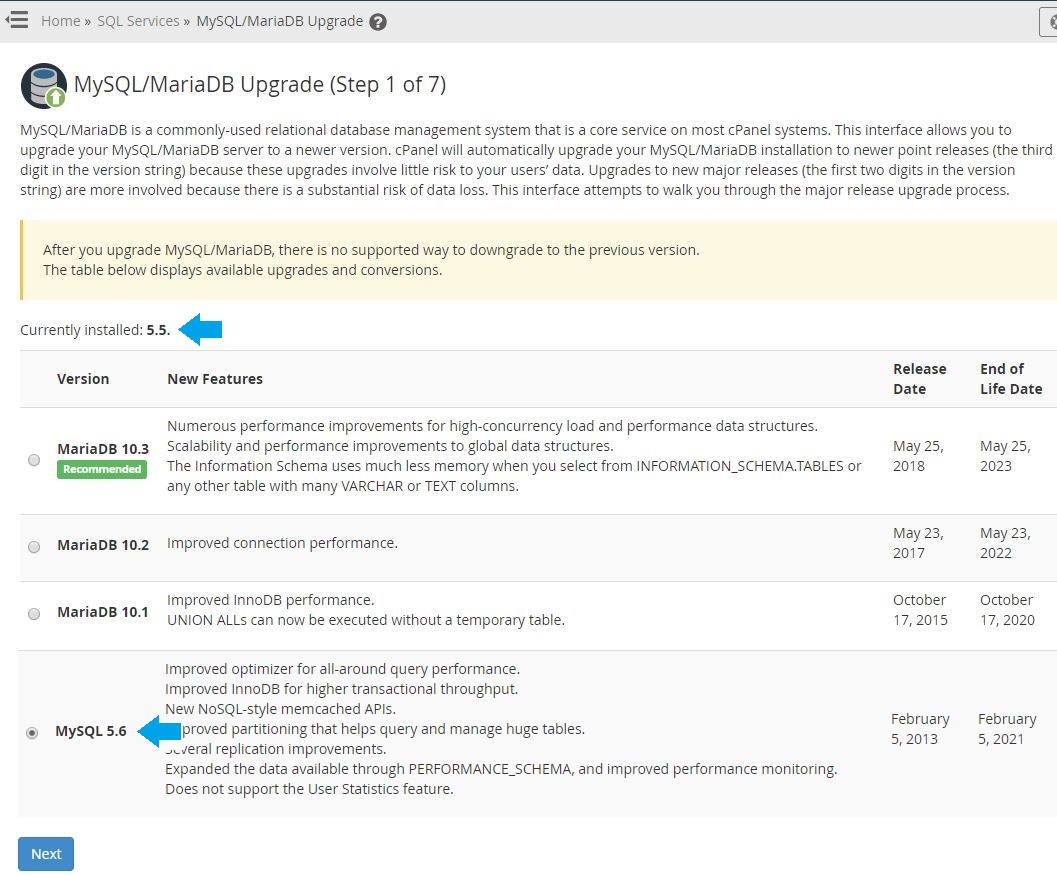Screen dimensions: 1057x875
Task: Click release date February 5, 2013
Action: coord(920,729)
